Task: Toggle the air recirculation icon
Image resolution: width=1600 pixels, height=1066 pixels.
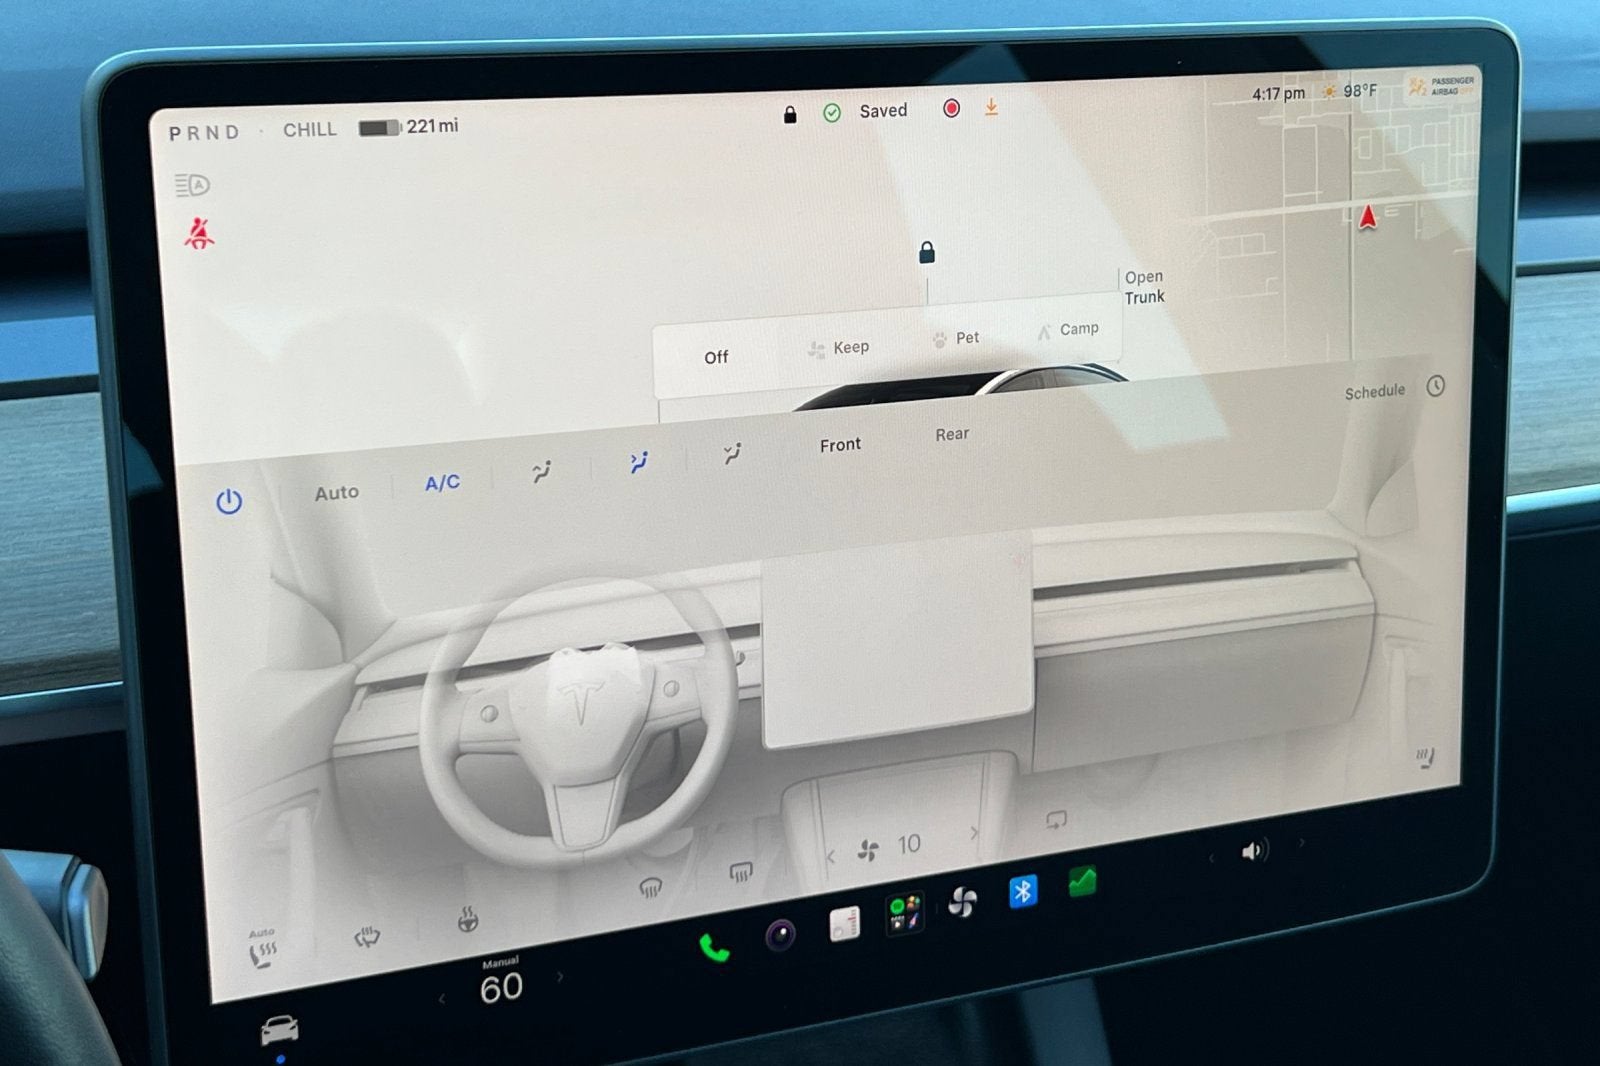Action: [x=1056, y=820]
